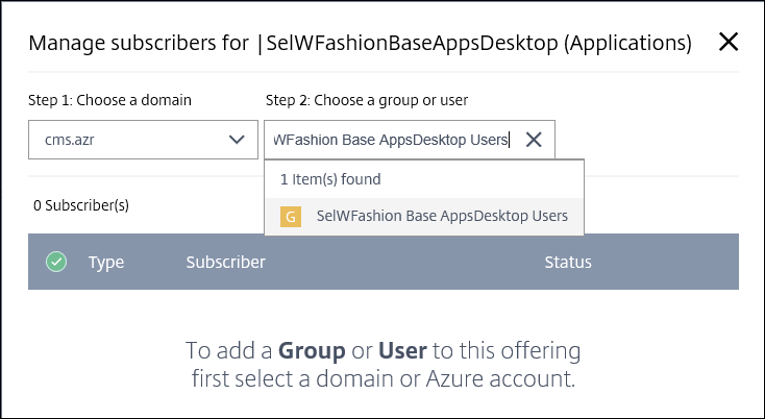
Task: Sort by Status column header
Action: pos(568,263)
